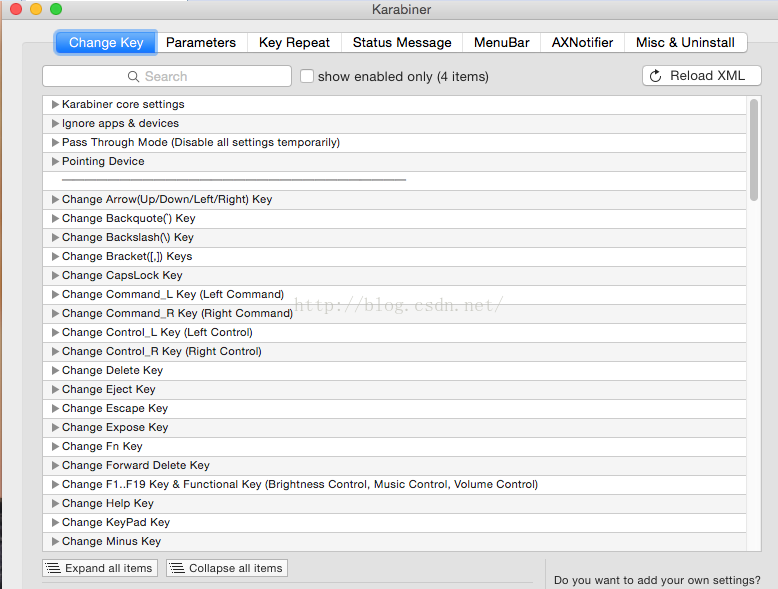Expand Change Fn Key section
The height and width of the screenshot is (589, 778).
click(x=56, y=447)
